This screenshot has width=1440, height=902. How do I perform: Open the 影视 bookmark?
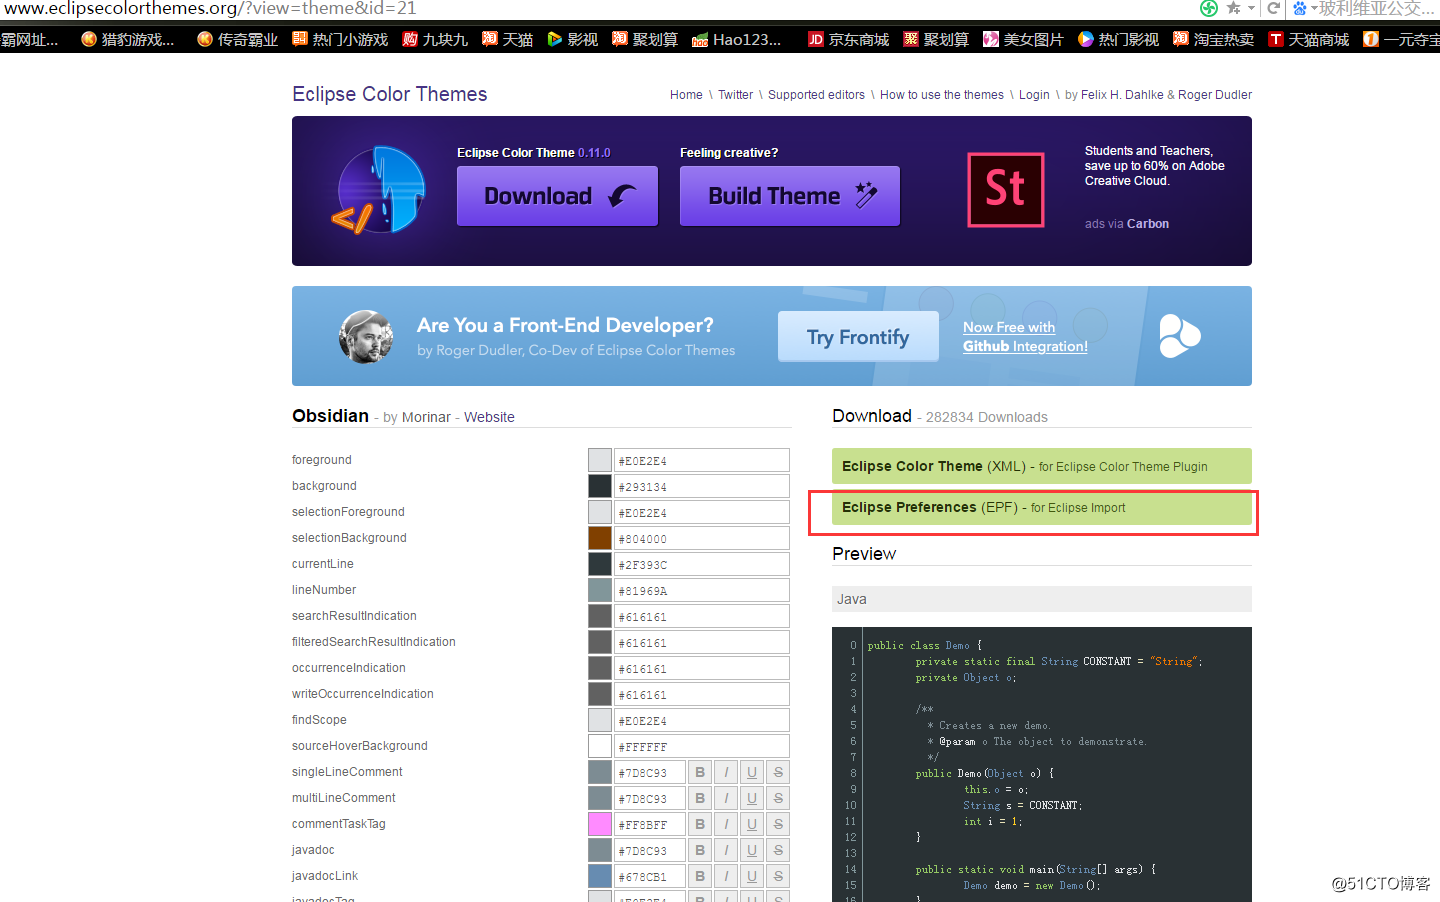572,39
